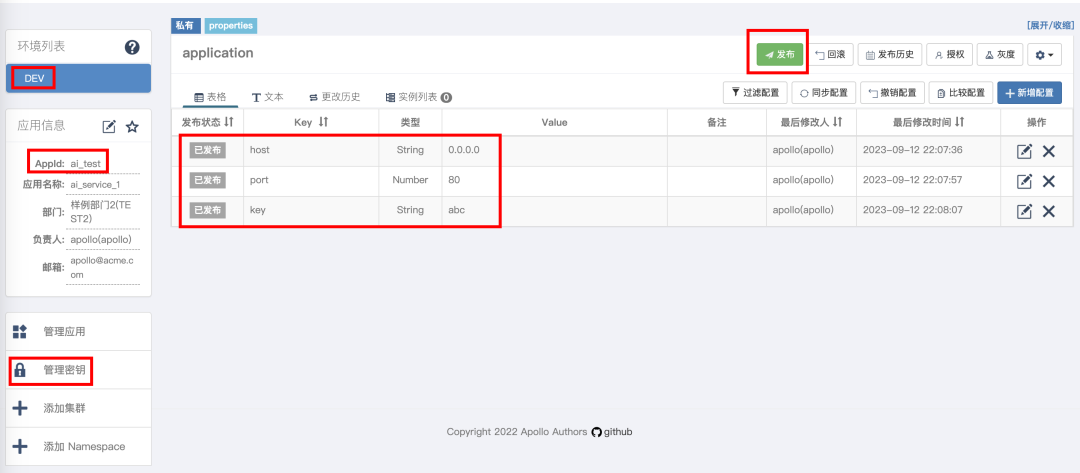Click the edit app info icon
This screenshot has width=1080, height=473.
coord(110,126)
